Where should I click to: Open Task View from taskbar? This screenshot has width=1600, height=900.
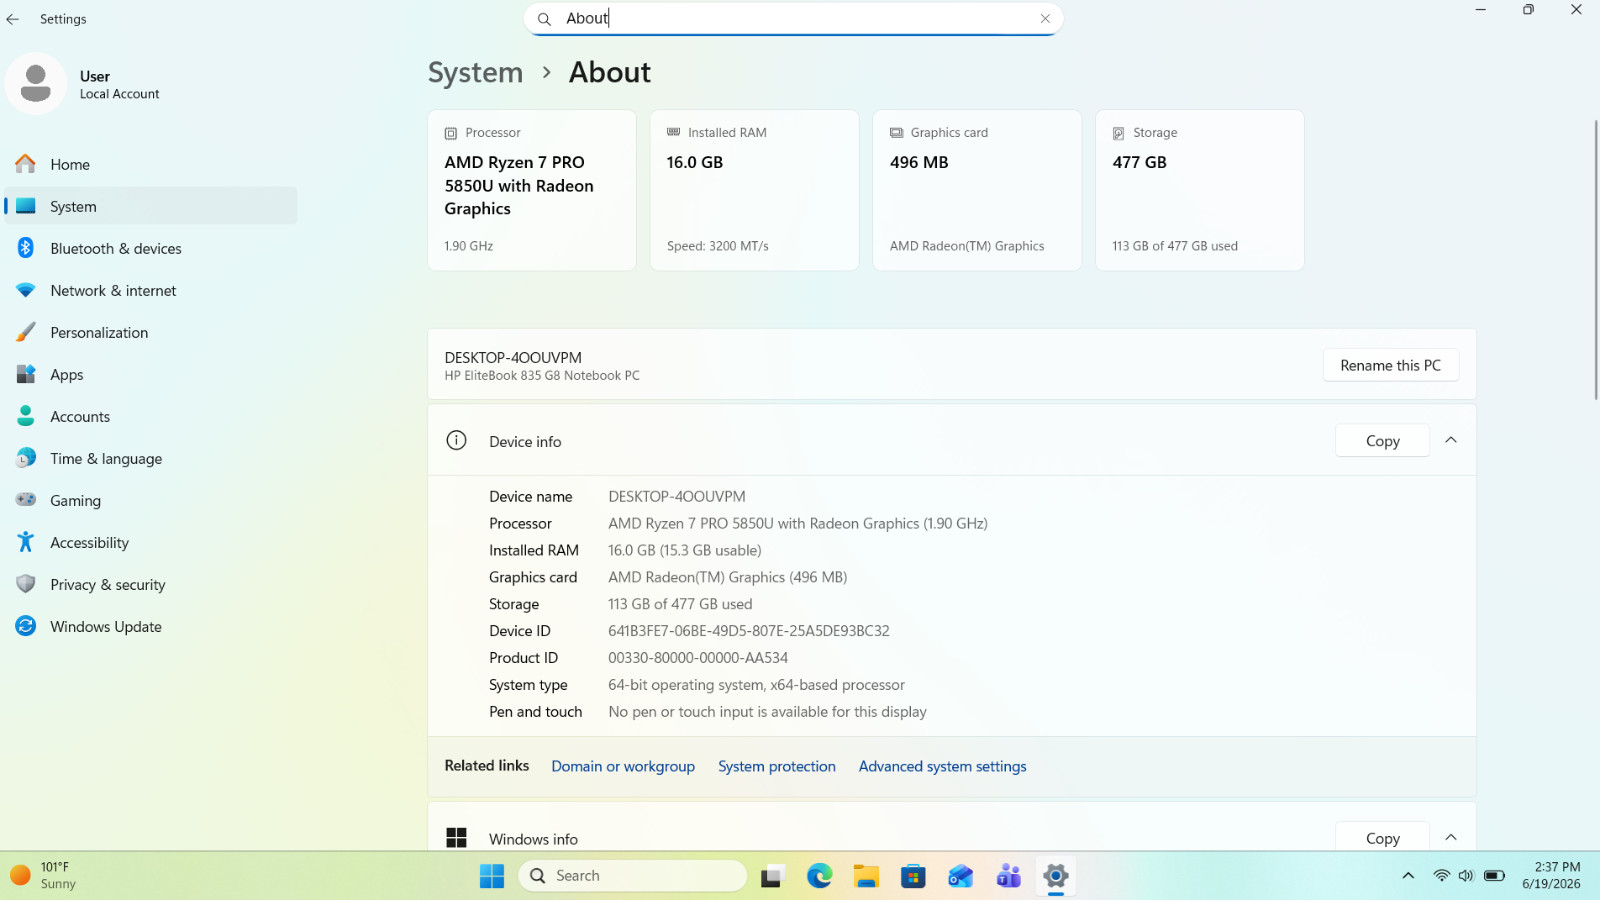tap(772, 877)
